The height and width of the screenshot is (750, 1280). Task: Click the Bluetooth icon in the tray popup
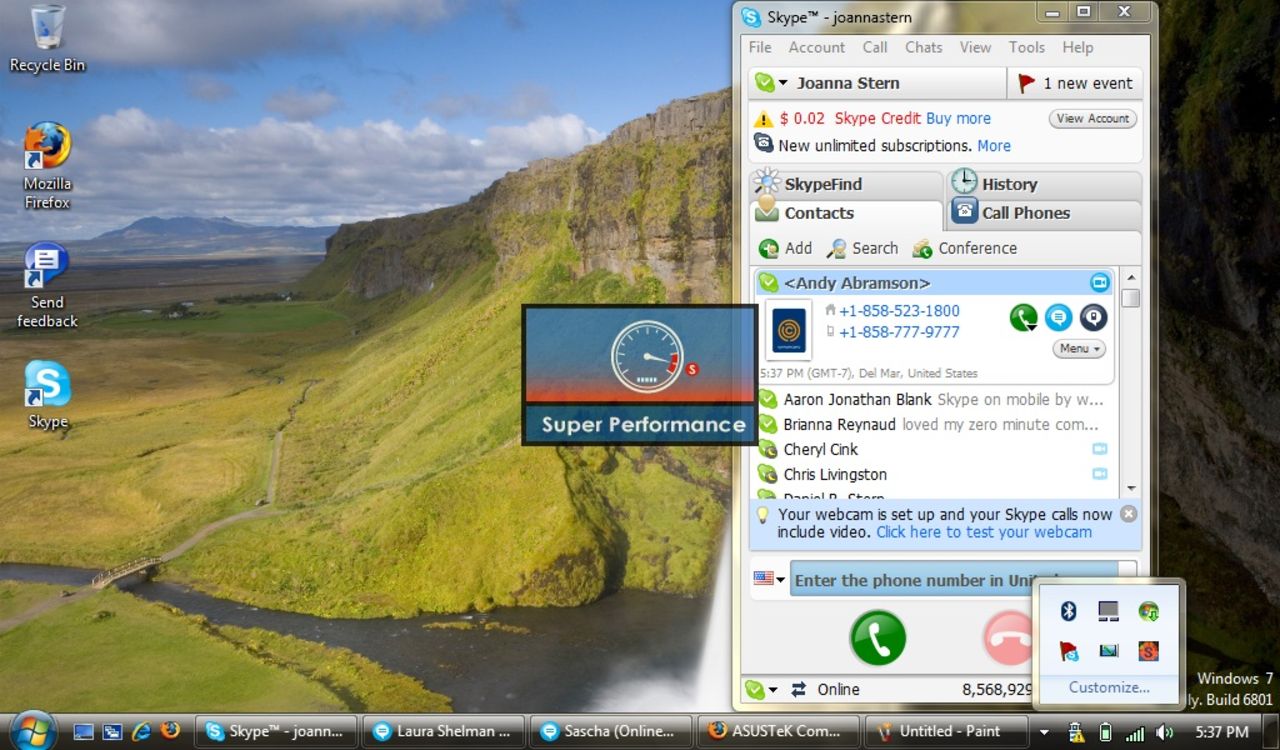(1068, 610)
